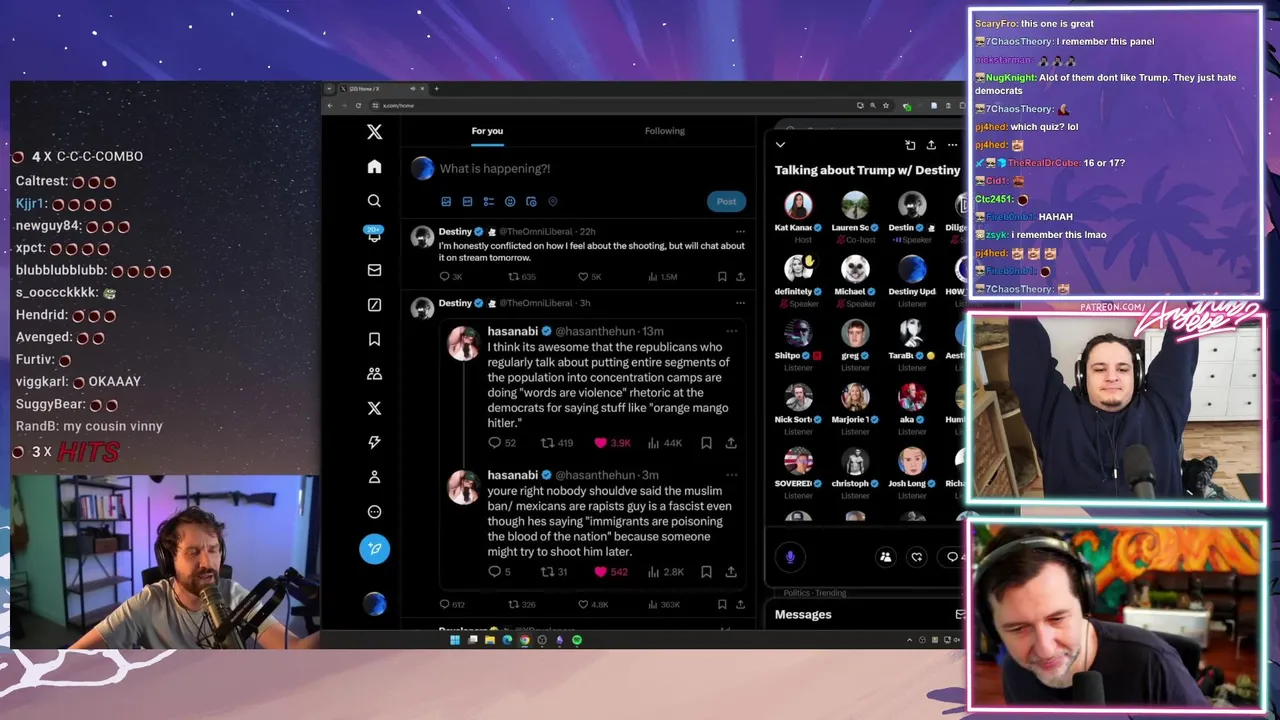The image size is (1280, 720).
Task: Add media image to the new post
Action: (x=446, y=201)
